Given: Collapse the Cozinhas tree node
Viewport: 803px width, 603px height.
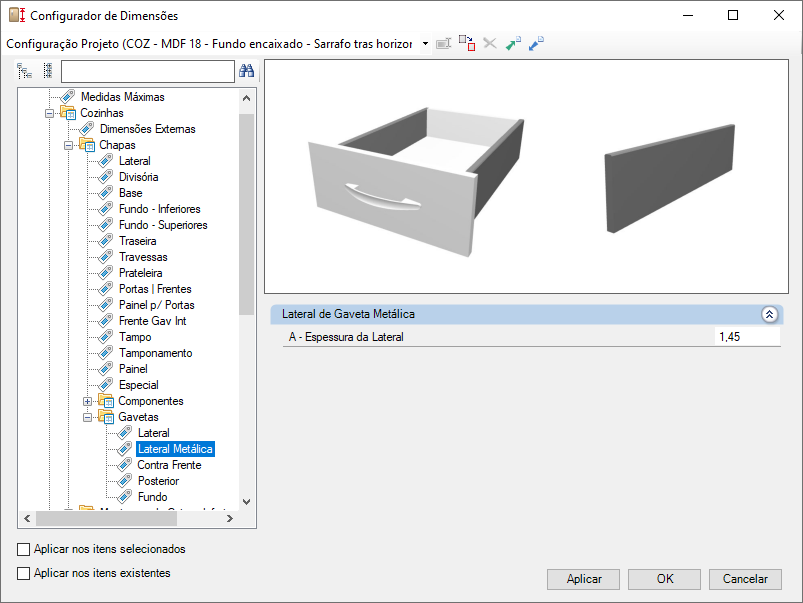Looking at the screenshot, I should coord(49,113).
